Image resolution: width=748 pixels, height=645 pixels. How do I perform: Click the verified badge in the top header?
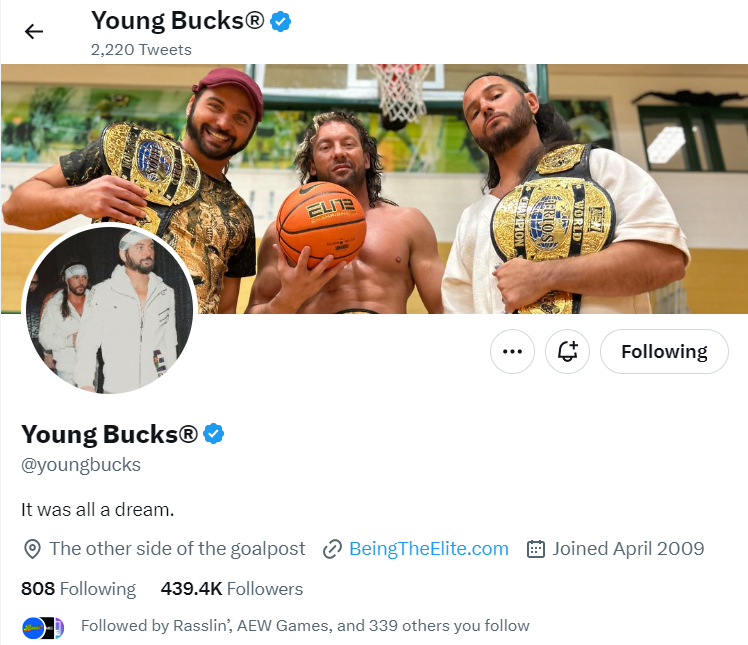click(281, 20)
